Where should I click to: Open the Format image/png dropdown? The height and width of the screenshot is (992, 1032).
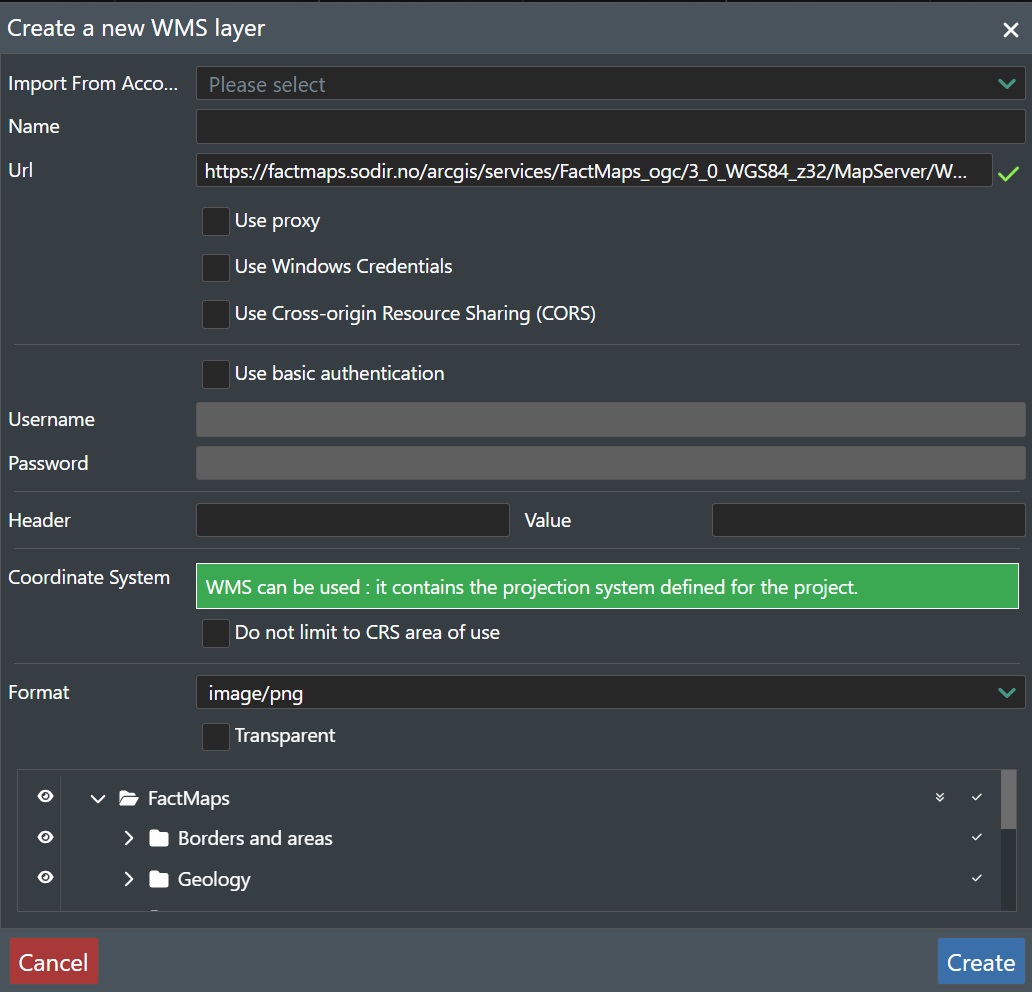[x=610, y=692]
